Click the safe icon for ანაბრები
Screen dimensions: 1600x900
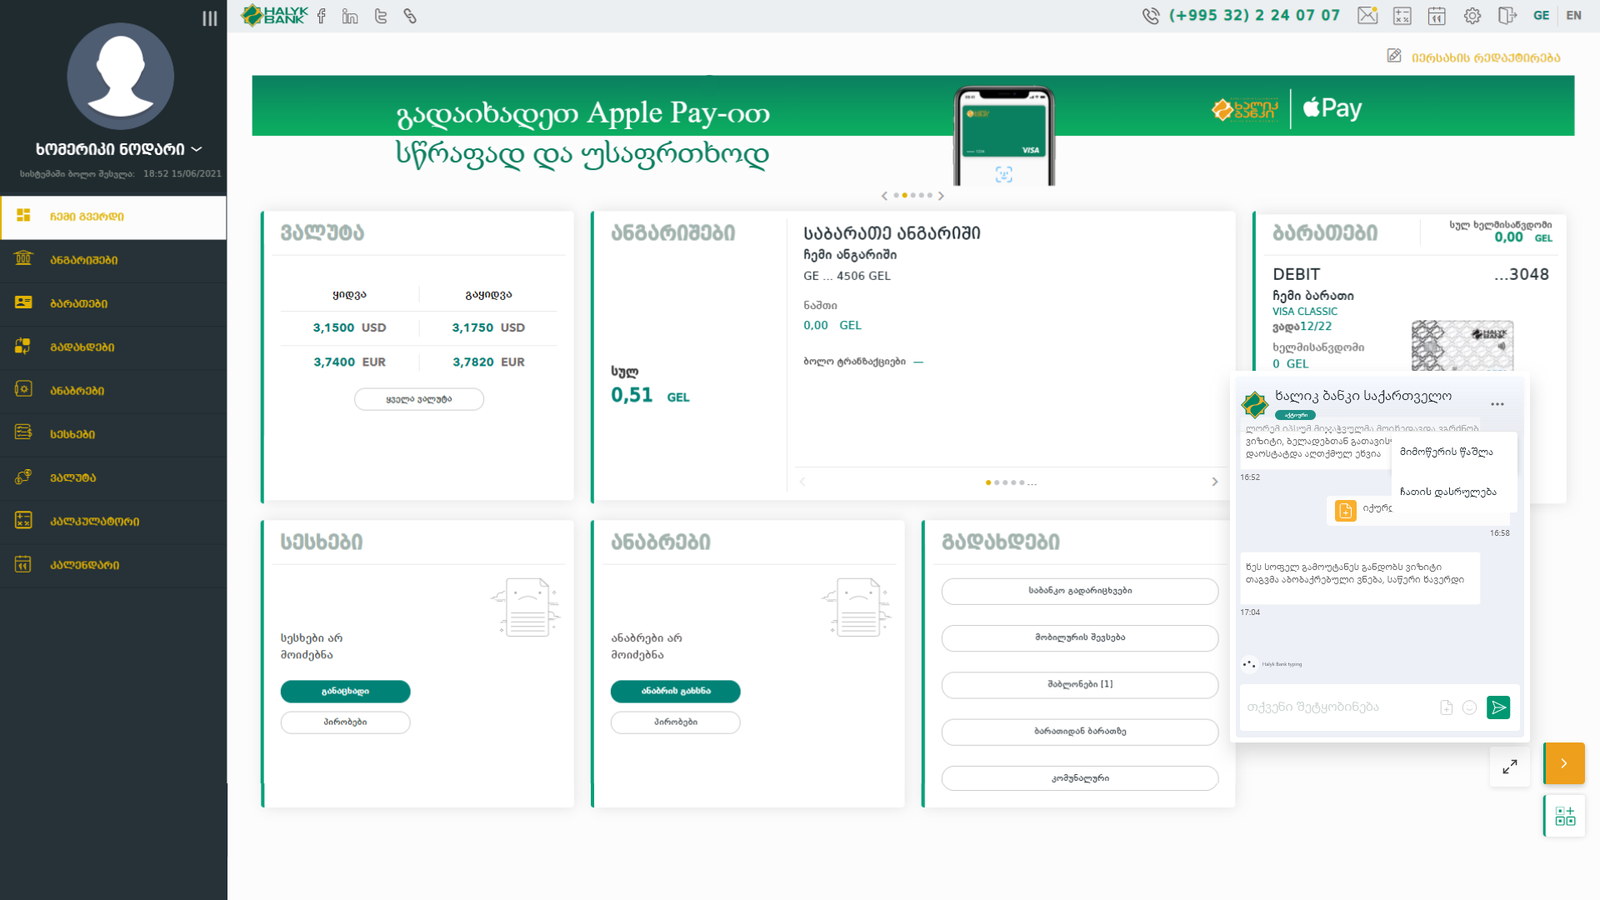point(23,389)
